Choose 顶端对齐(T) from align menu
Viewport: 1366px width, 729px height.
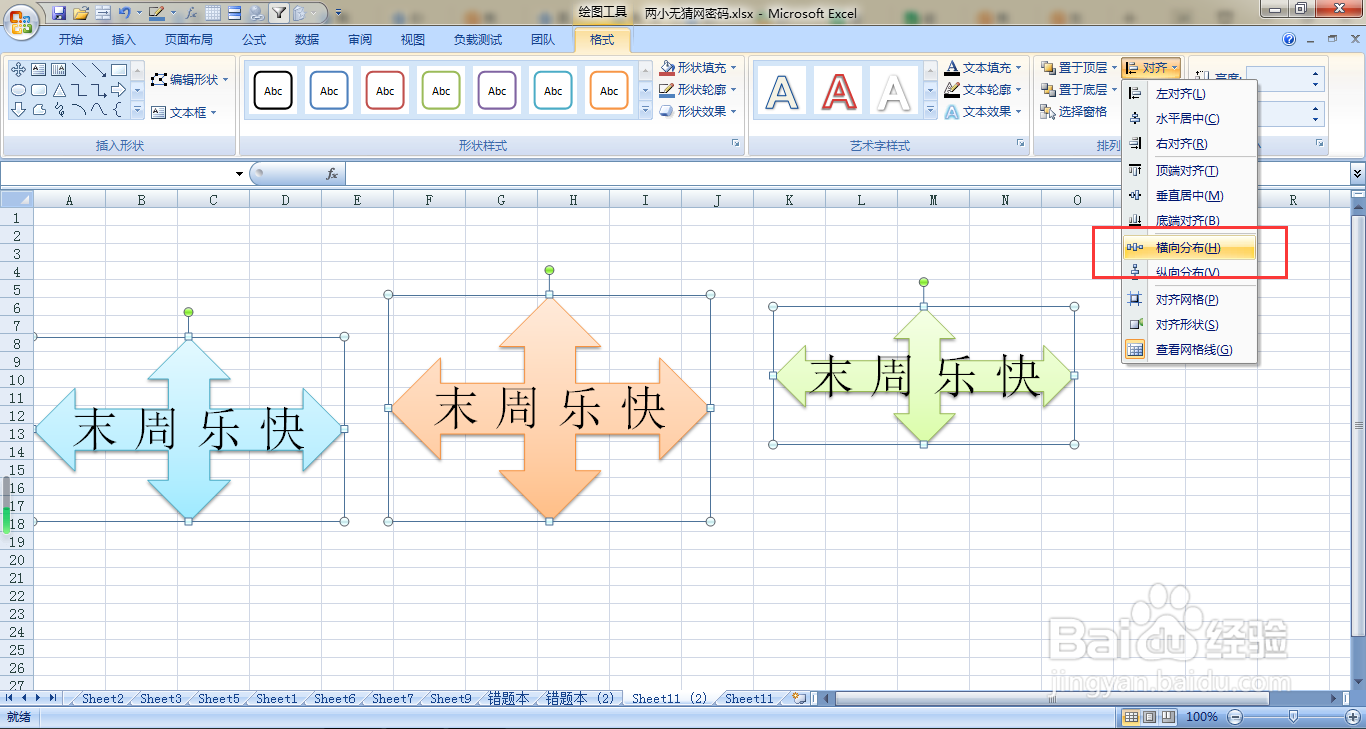1190,171
